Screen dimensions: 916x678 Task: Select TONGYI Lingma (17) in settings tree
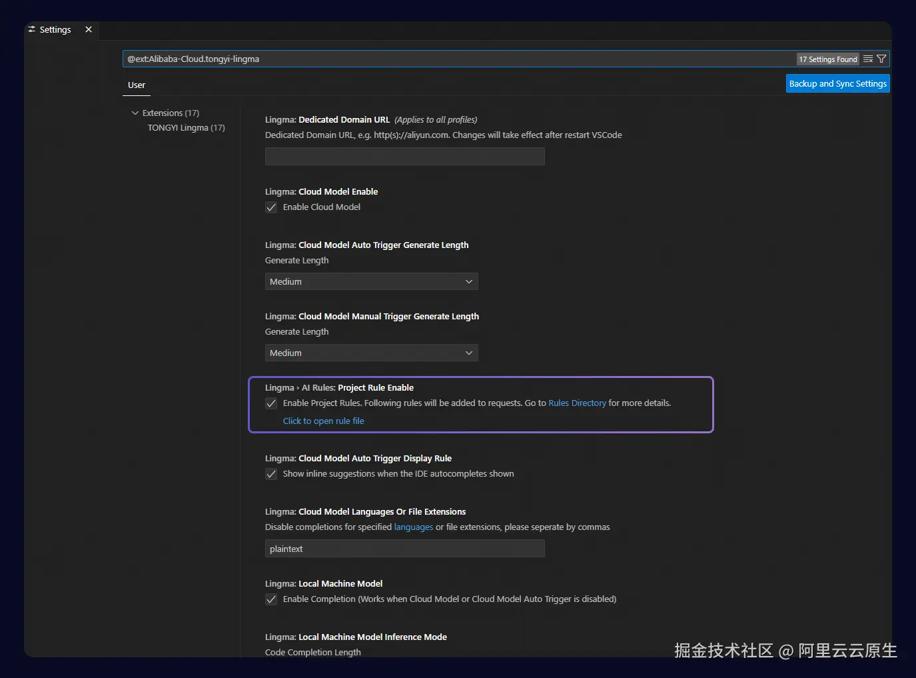click(x=186, y=127)
